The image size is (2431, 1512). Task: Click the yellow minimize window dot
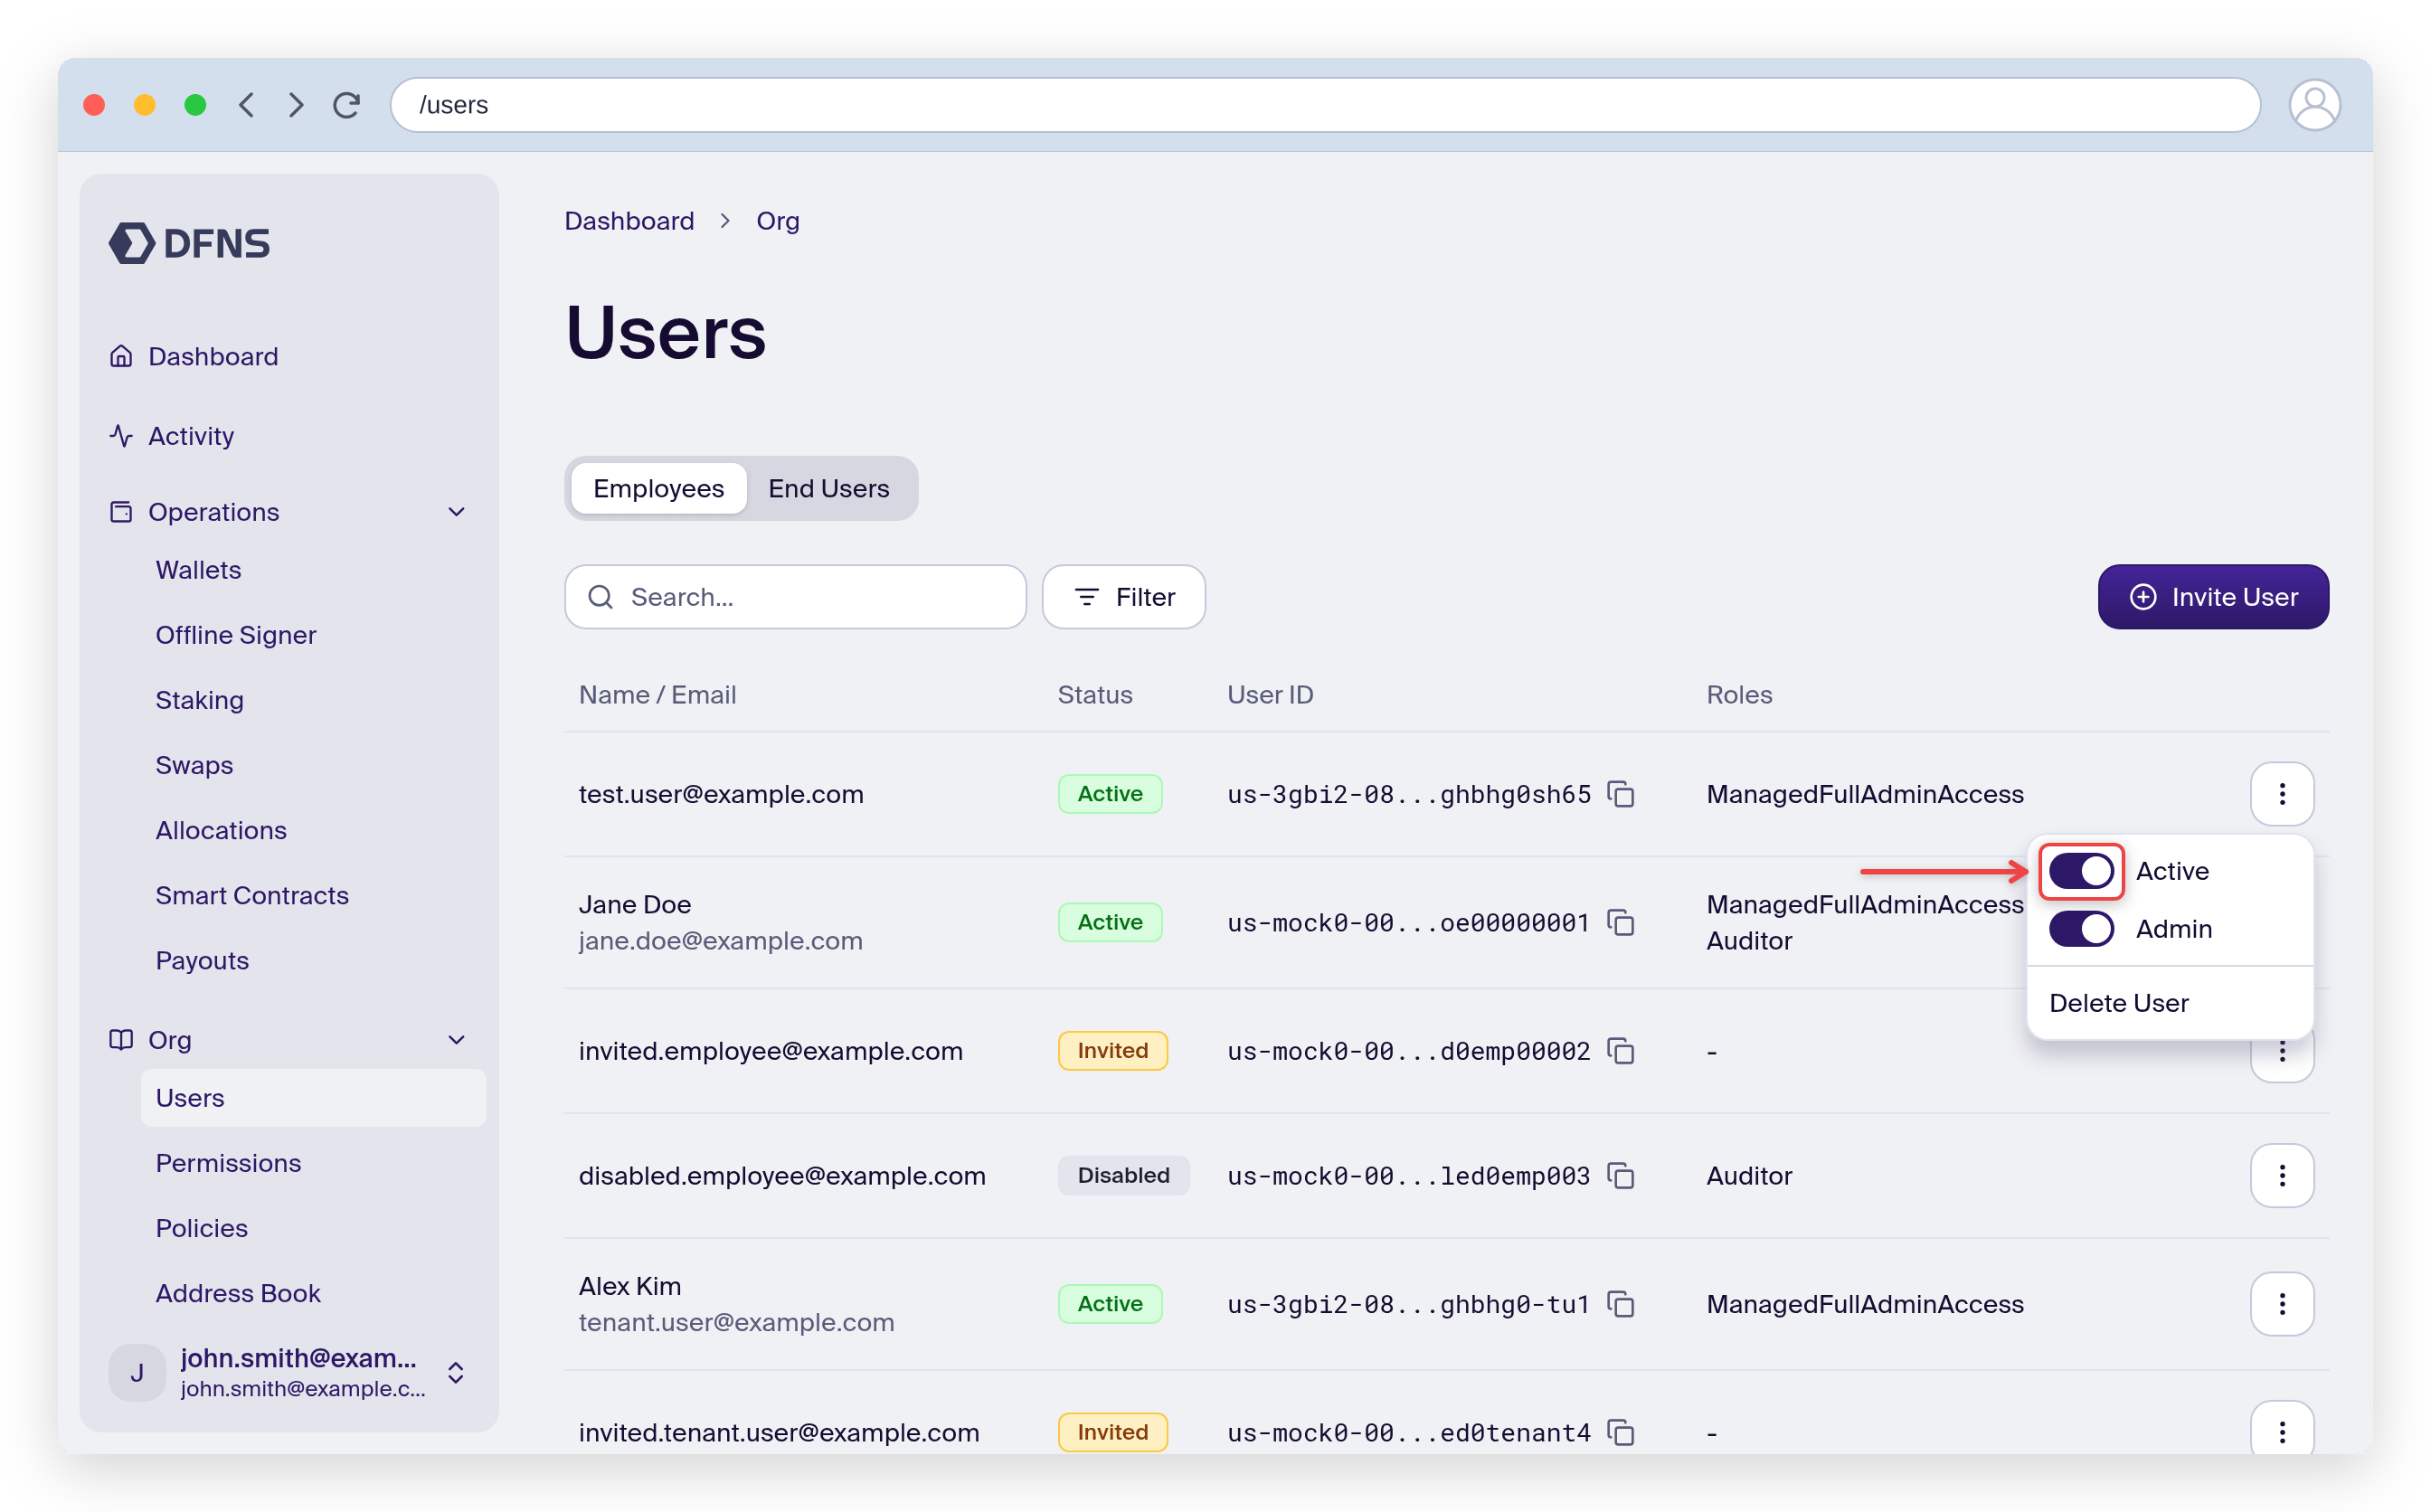[145, 105]
